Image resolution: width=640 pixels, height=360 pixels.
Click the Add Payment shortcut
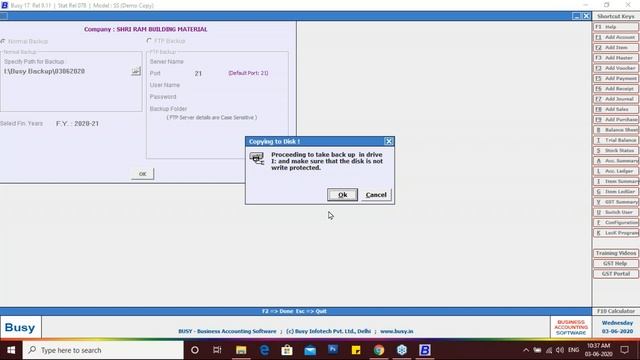616,78
